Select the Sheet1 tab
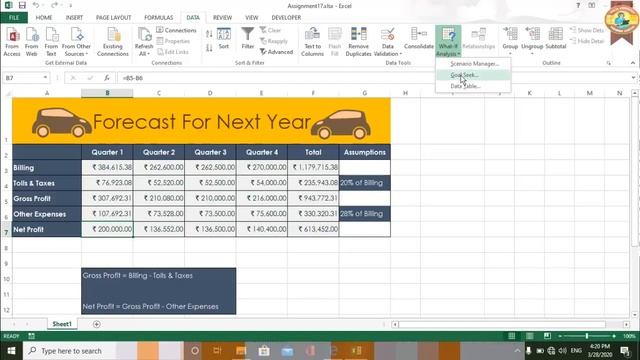 click(62, 324)
